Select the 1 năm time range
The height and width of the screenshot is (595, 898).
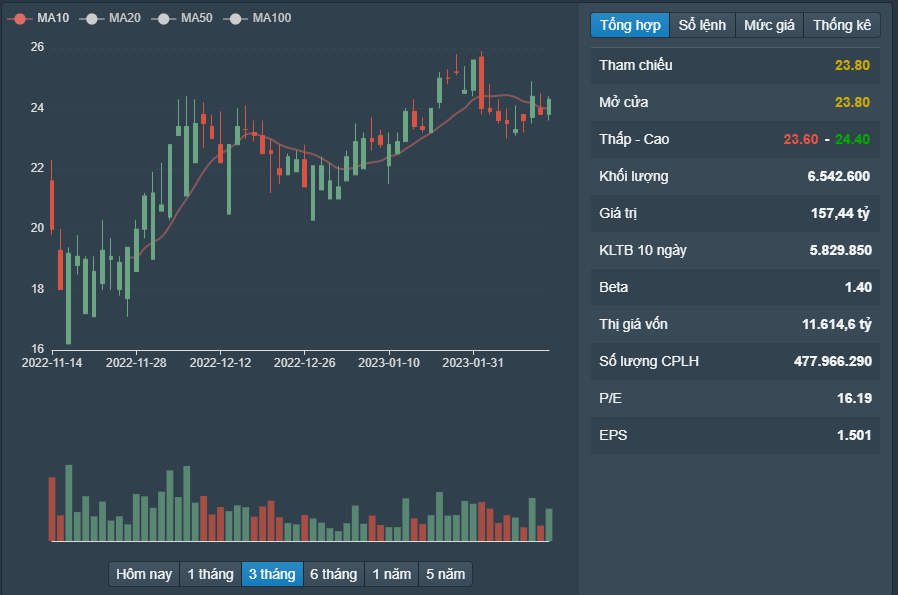(x=392, y=574)
